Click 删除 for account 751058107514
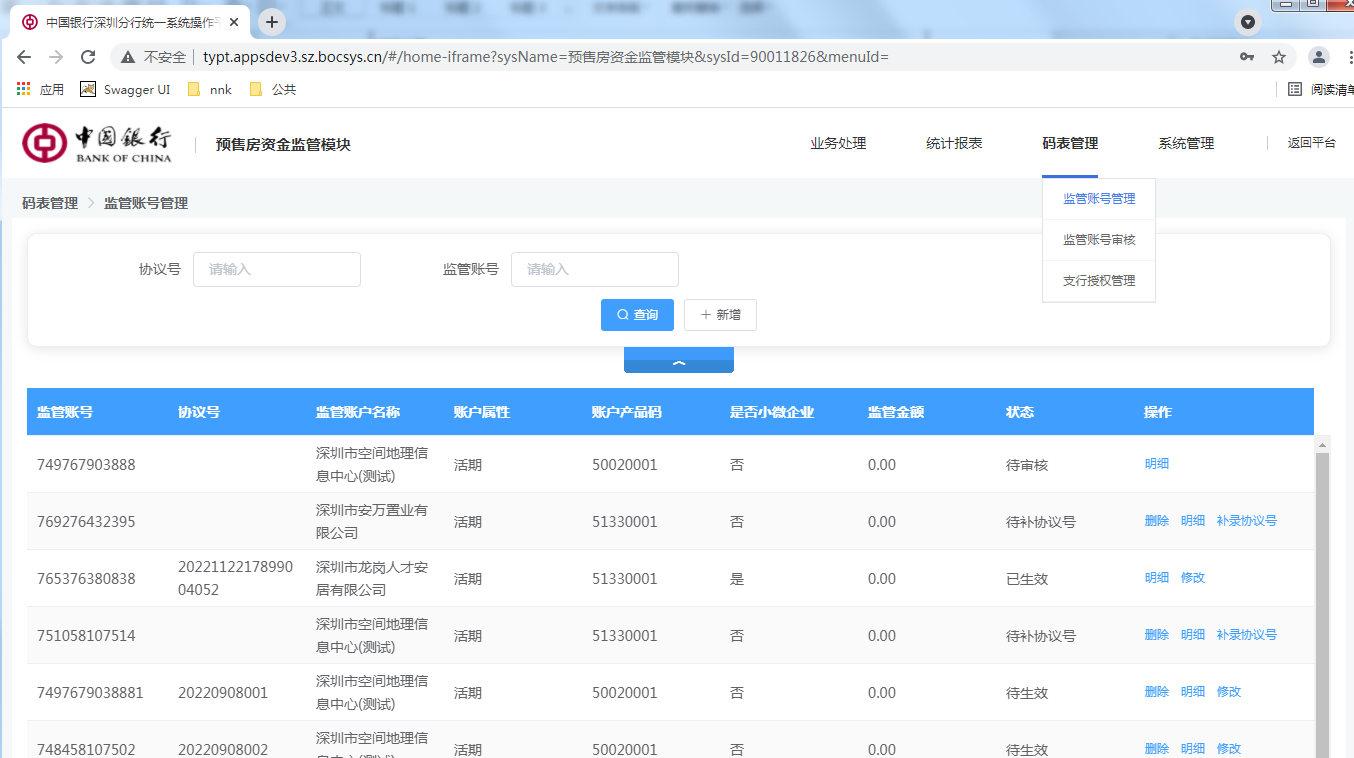The height and width of the screenshot is (758, 1354). [x=1157, y=635]
